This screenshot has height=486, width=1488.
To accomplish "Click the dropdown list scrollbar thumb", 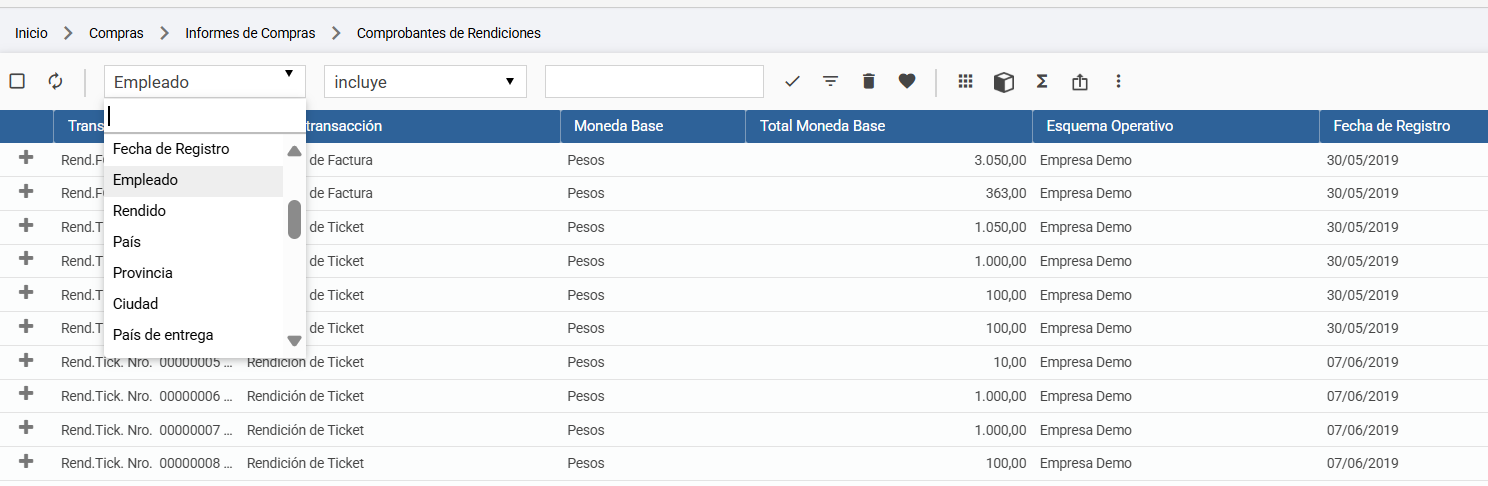I will (294, 220).
